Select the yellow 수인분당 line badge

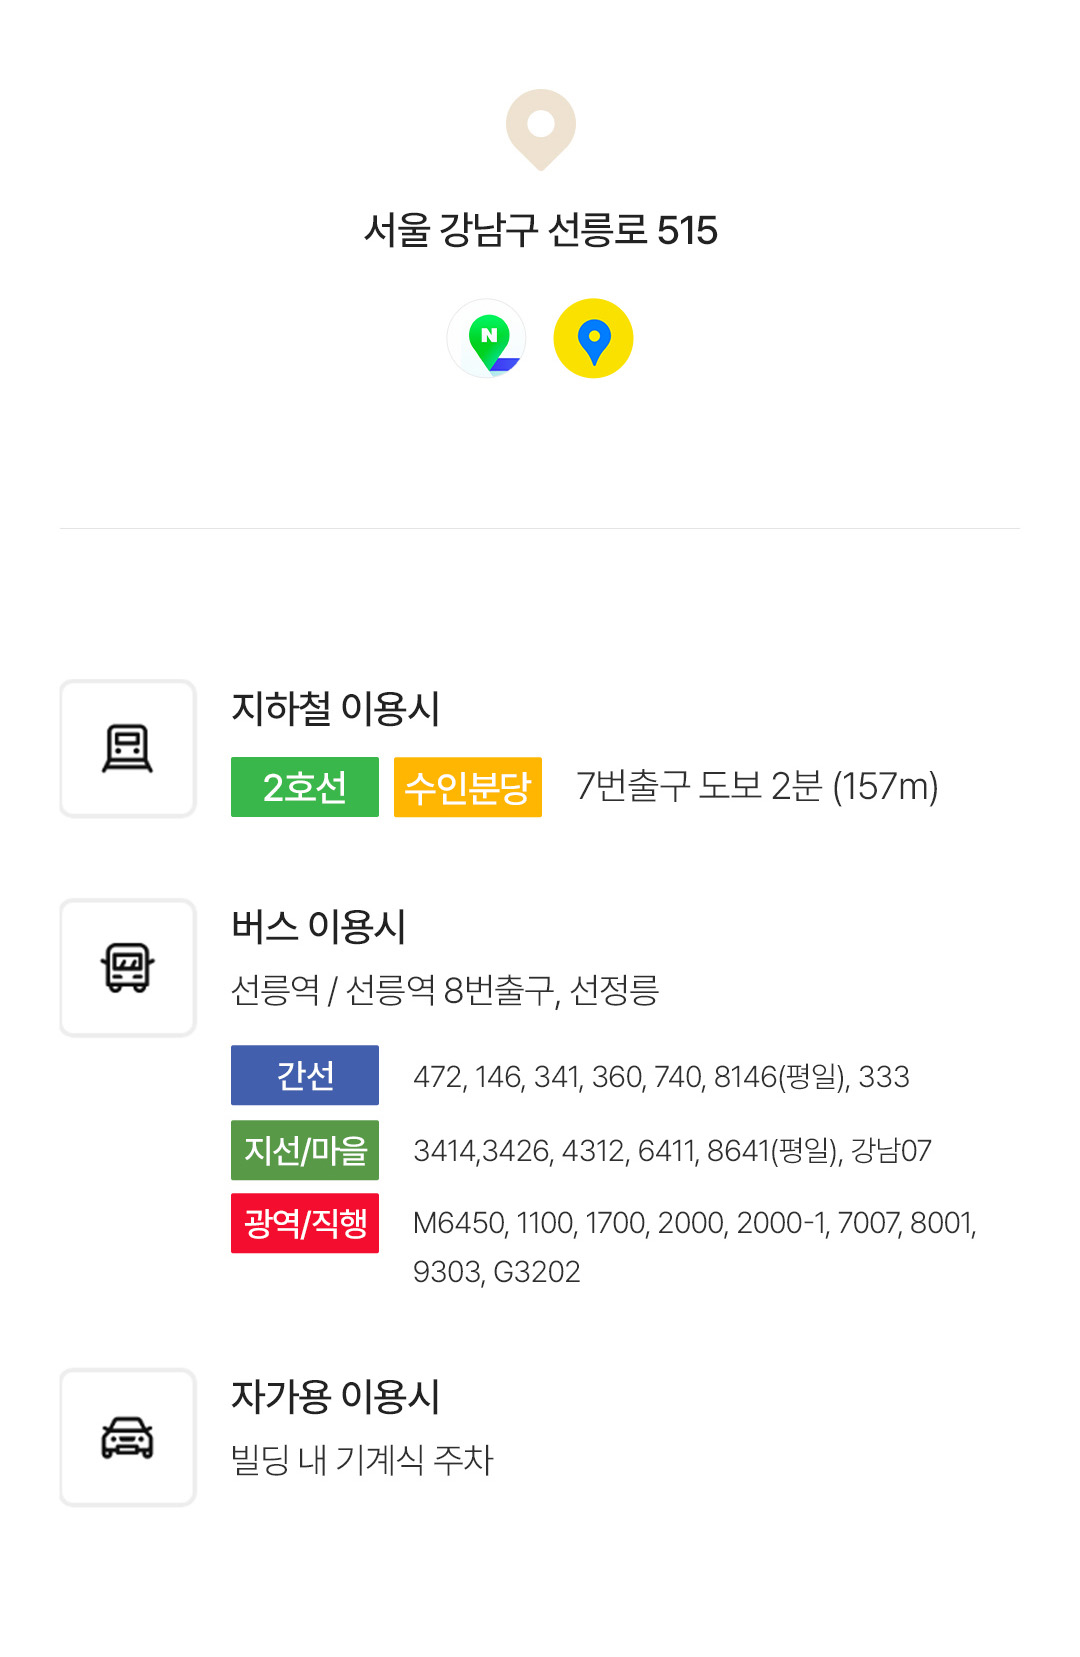pyautogui.click(x=468, y=787)
